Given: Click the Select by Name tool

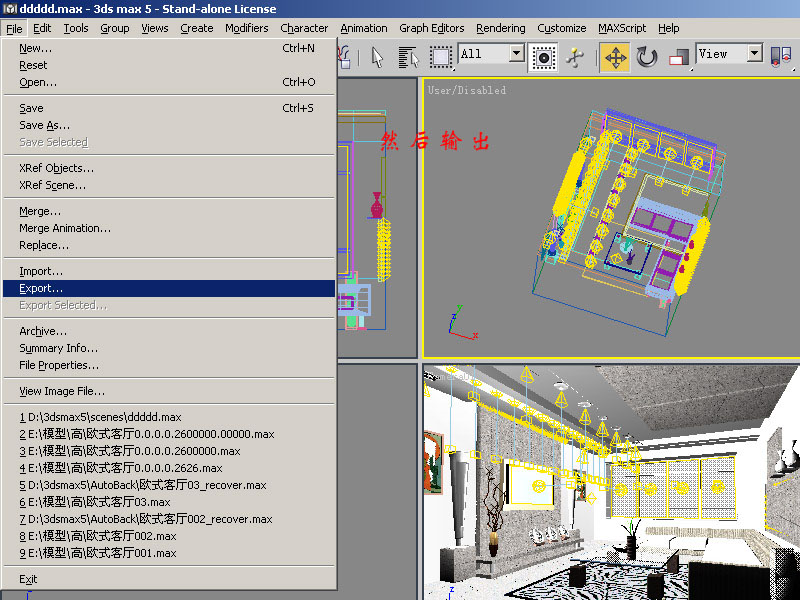Looking at the screenshot, I should (408, 57).
